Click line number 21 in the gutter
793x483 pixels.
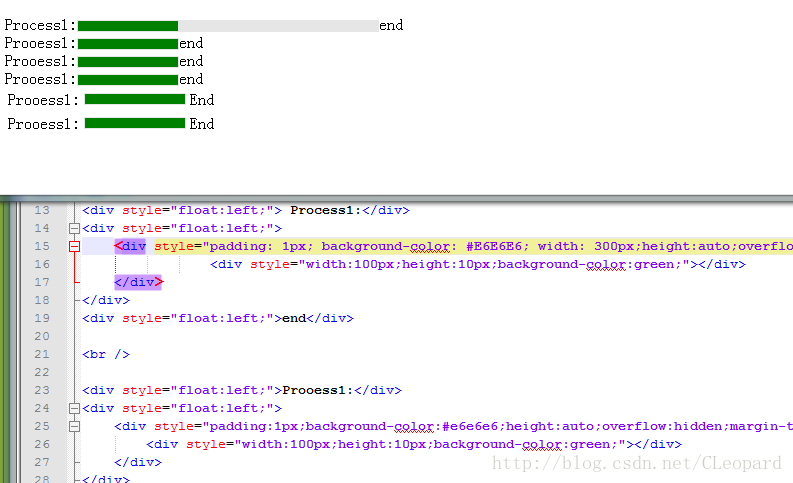point(42,355)
